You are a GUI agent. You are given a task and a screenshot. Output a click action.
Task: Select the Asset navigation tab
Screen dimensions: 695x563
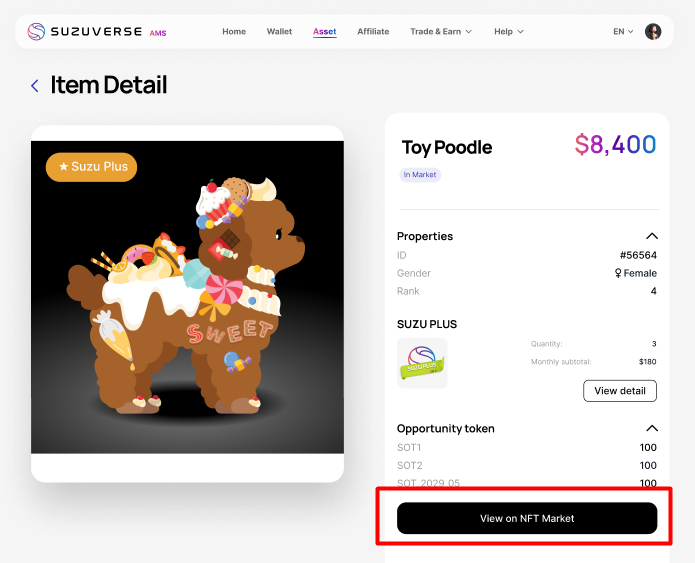click(x=324, y=31)
